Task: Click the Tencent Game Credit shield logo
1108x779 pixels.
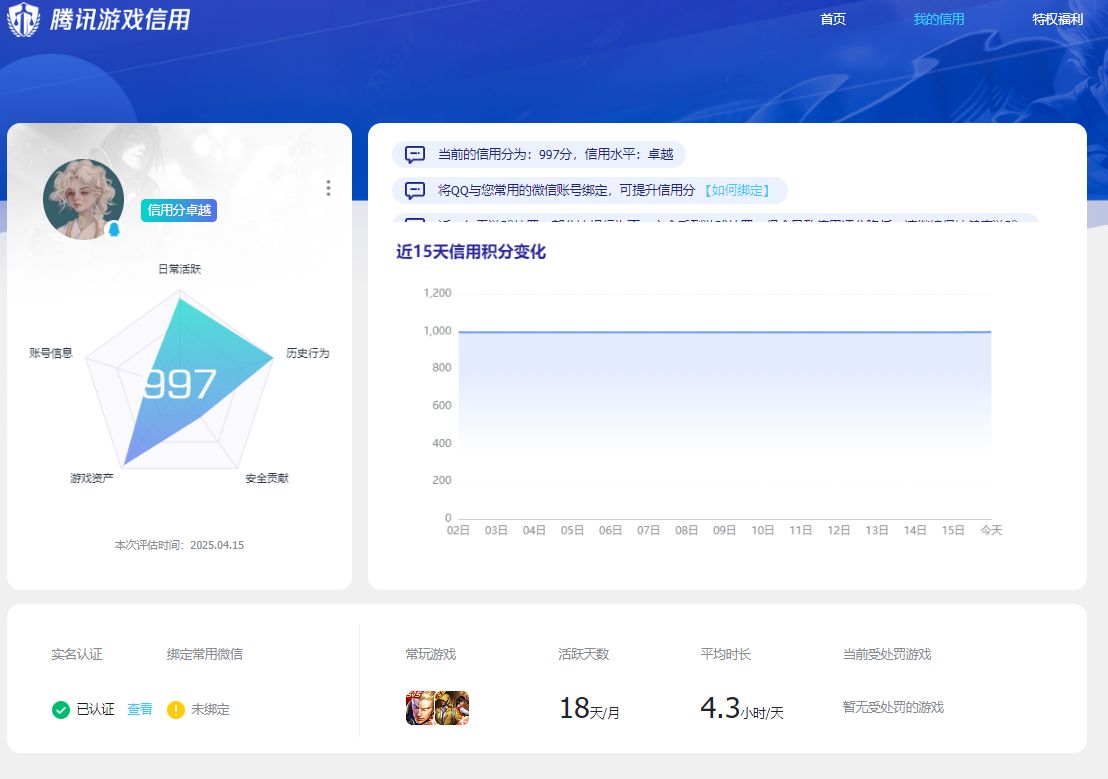Action: coord(23,19)
